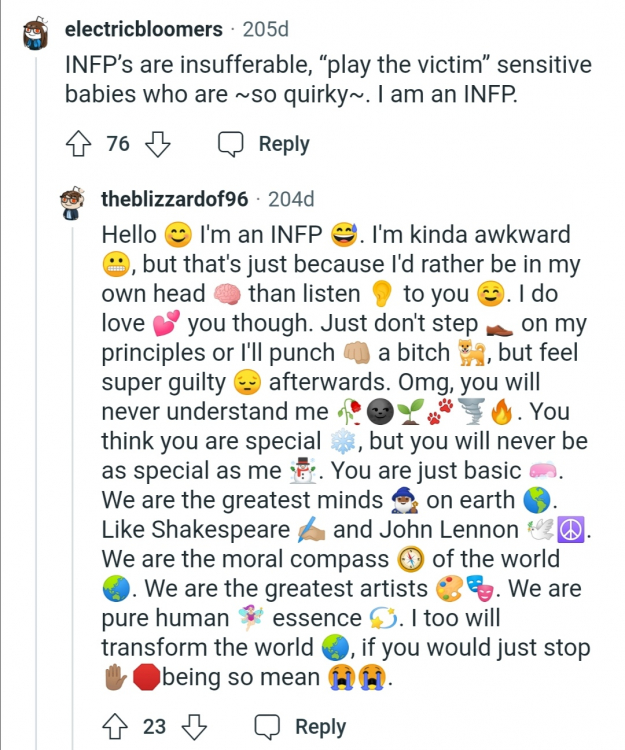
Task: Visit the electricbloomers username profile link
Action: coord(143,30)
